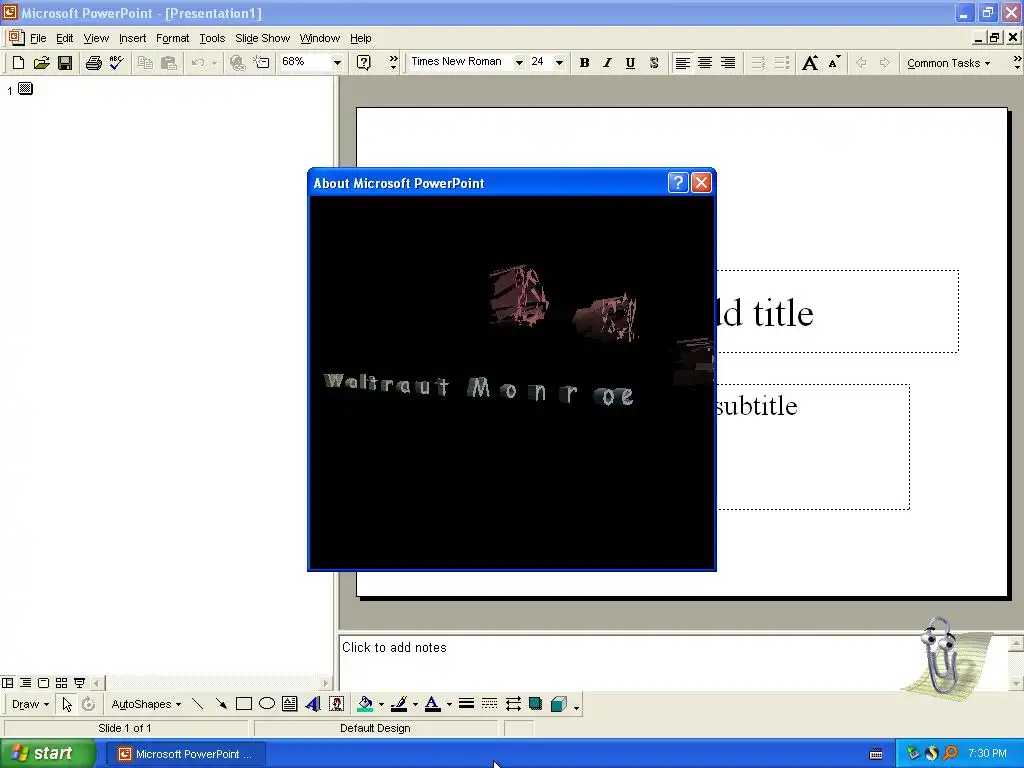Create a new presentation with New icon

coord(18,63)
